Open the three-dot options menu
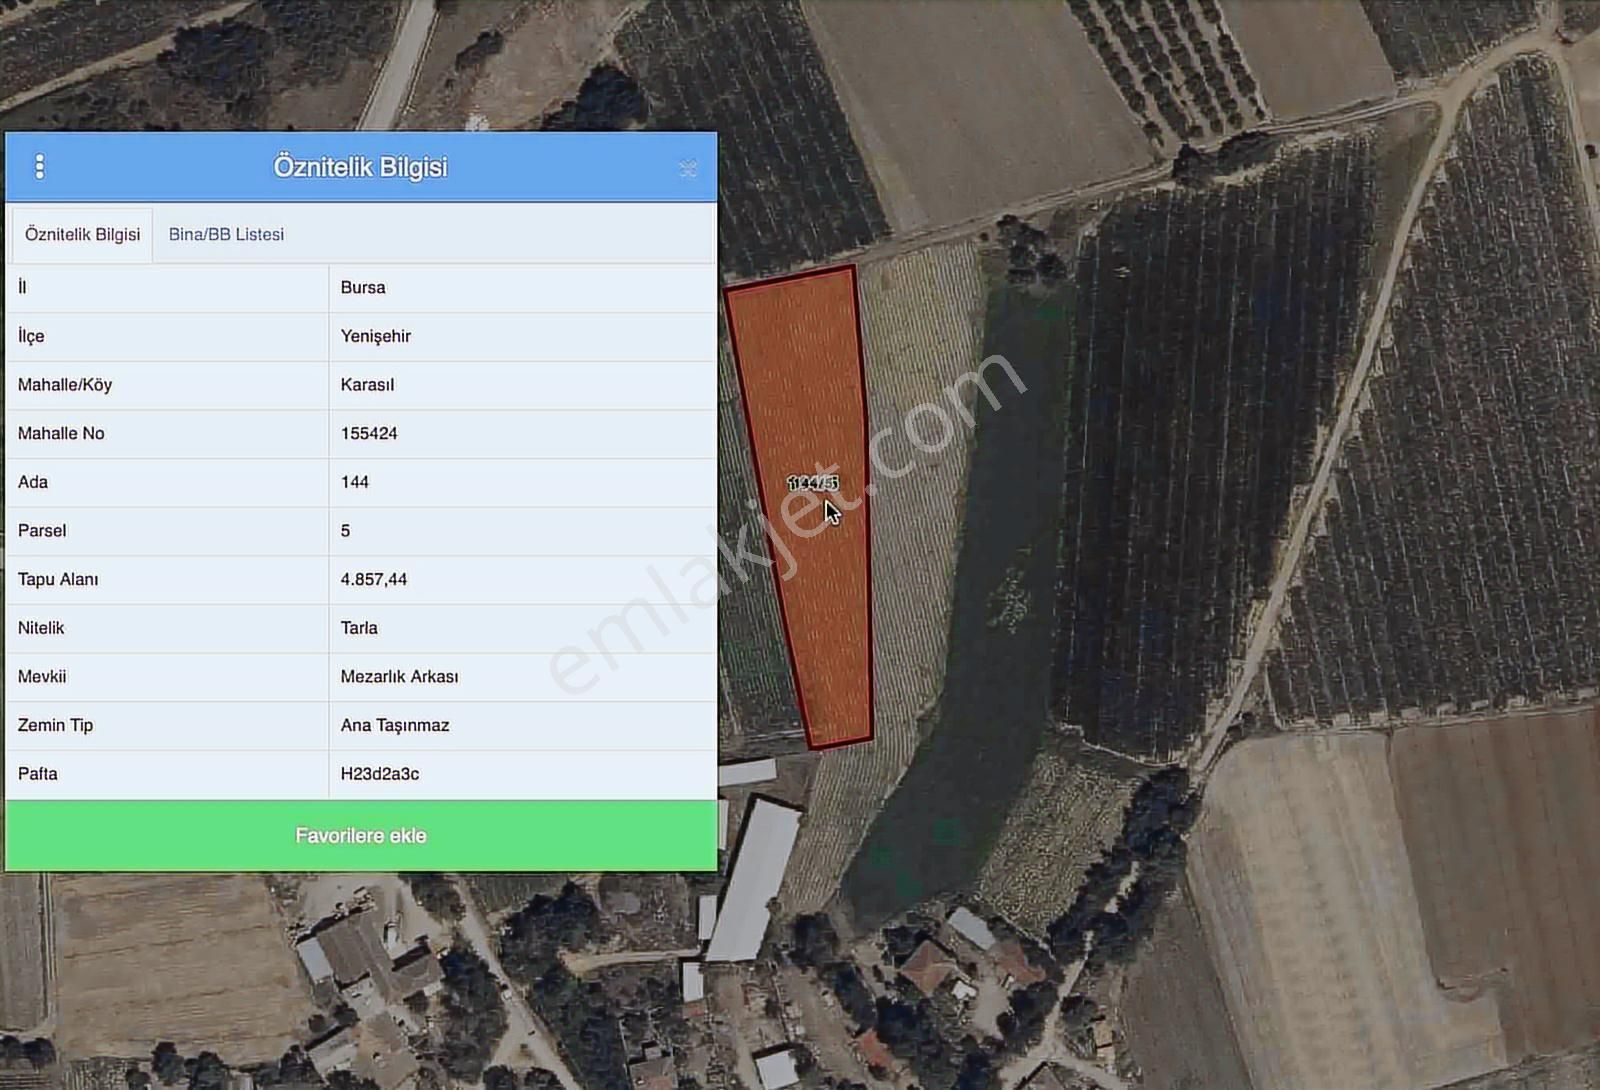Image resolution: width=1600 pixels, height=1090 pixels. [40, 166]
